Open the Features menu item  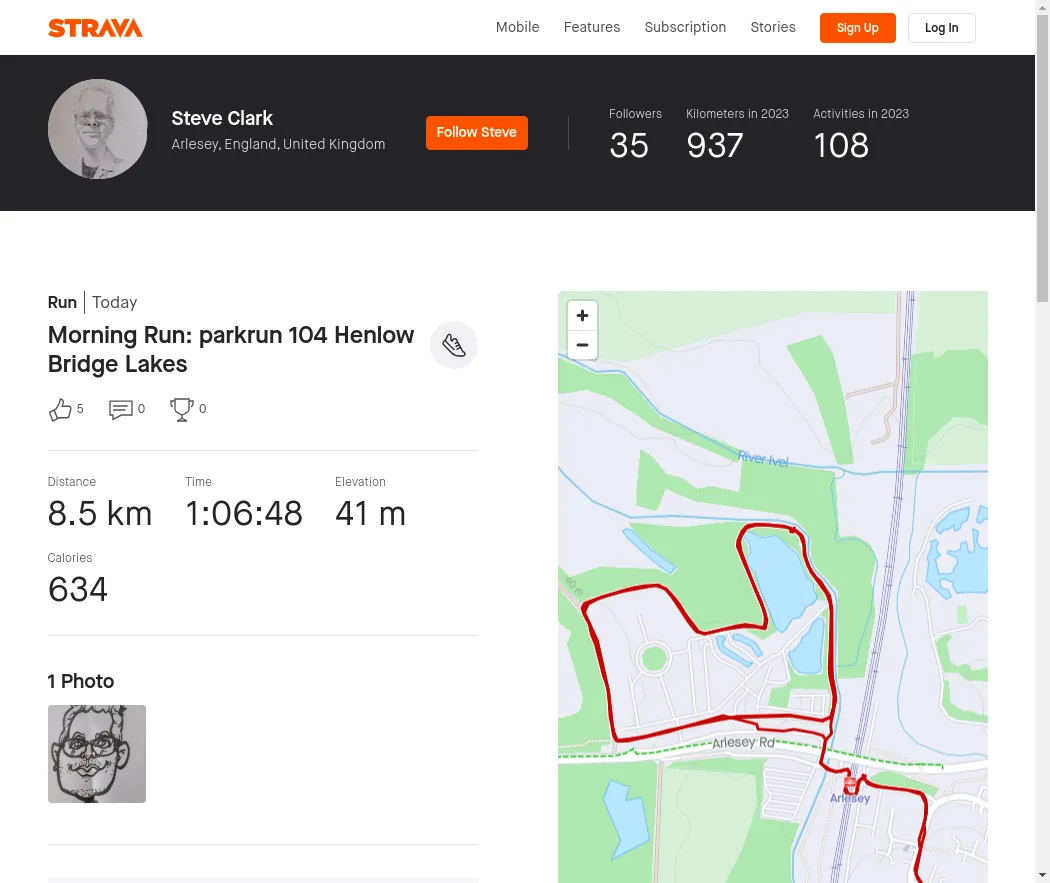pos(592,27)
